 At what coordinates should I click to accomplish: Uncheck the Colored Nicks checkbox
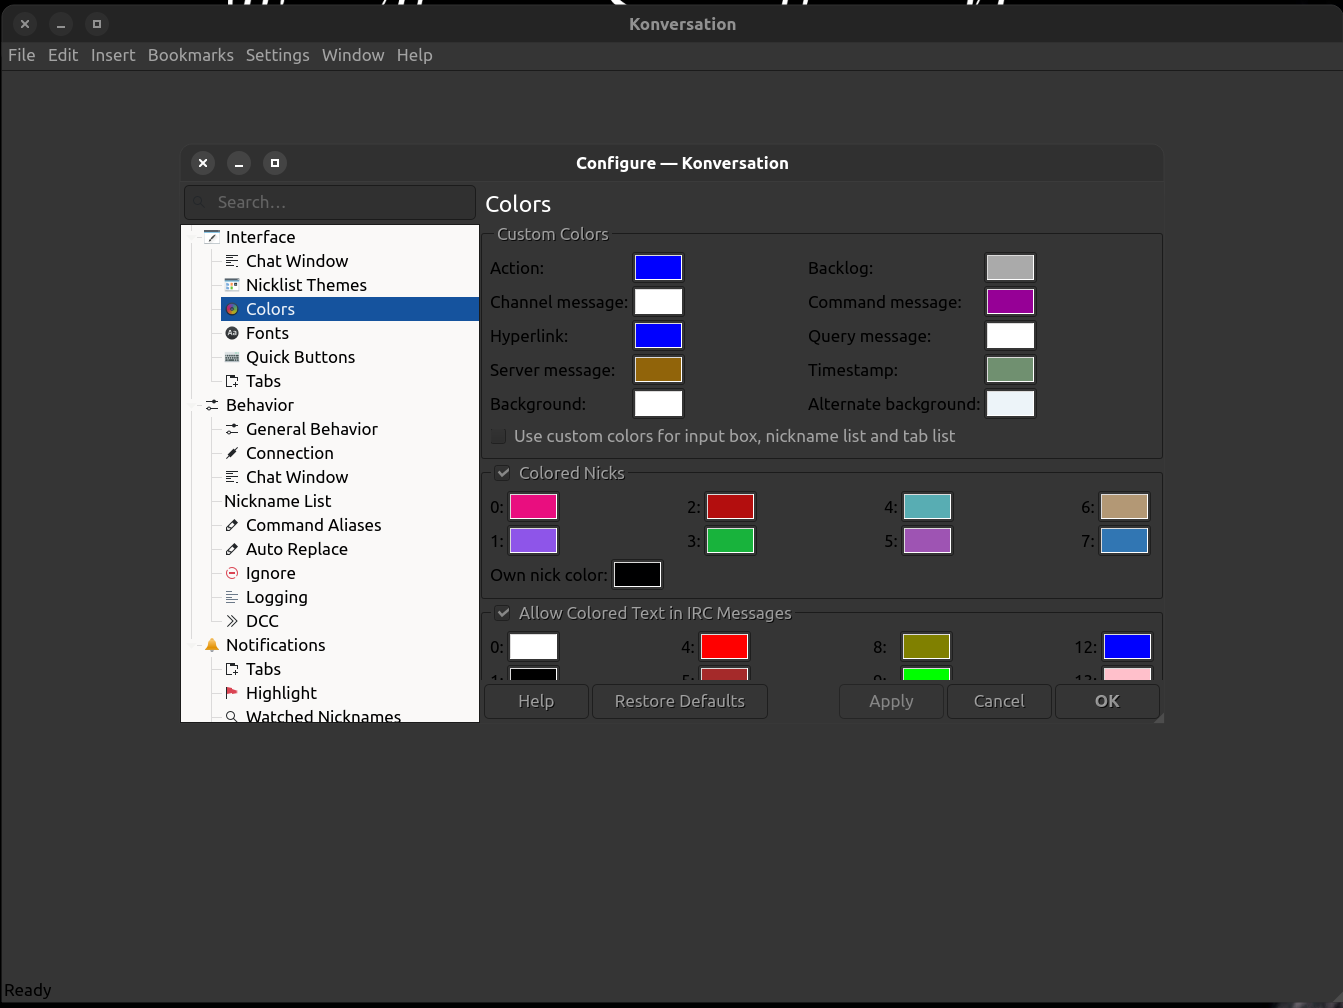click(x=503, y=474)
